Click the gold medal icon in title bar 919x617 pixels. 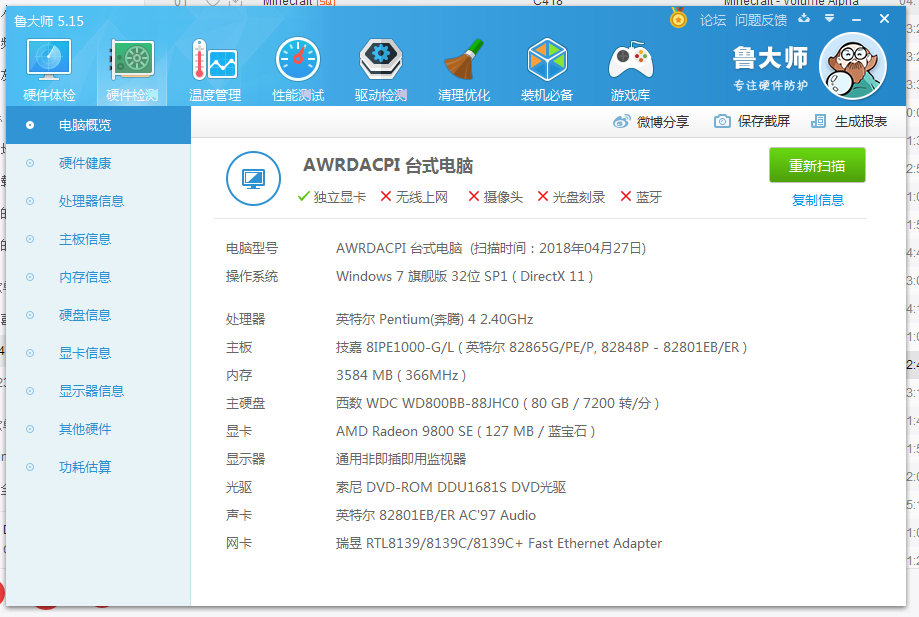point(678,18)
